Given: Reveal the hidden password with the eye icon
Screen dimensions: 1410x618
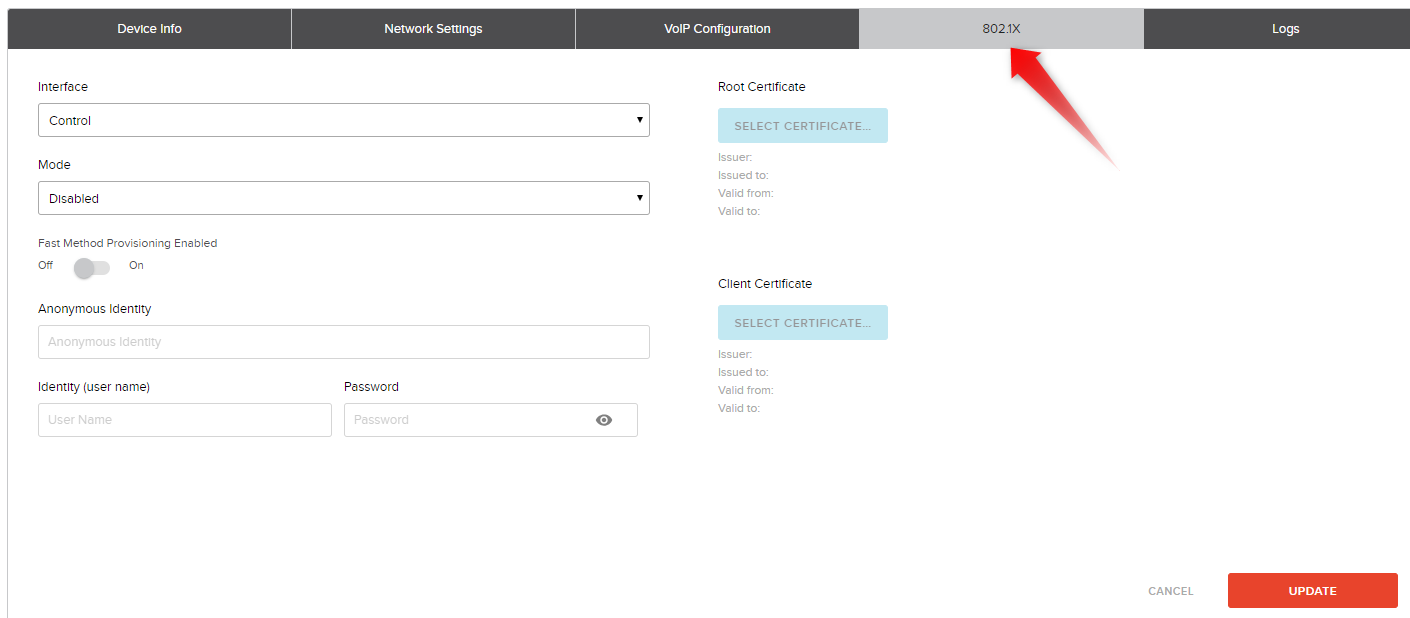Looking at the screenshot, I should 604,419.
